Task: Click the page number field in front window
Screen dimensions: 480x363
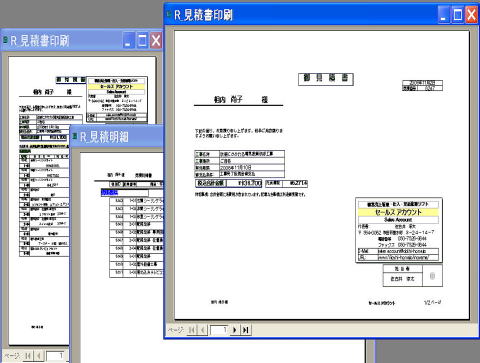Action: tap(219, 330)
